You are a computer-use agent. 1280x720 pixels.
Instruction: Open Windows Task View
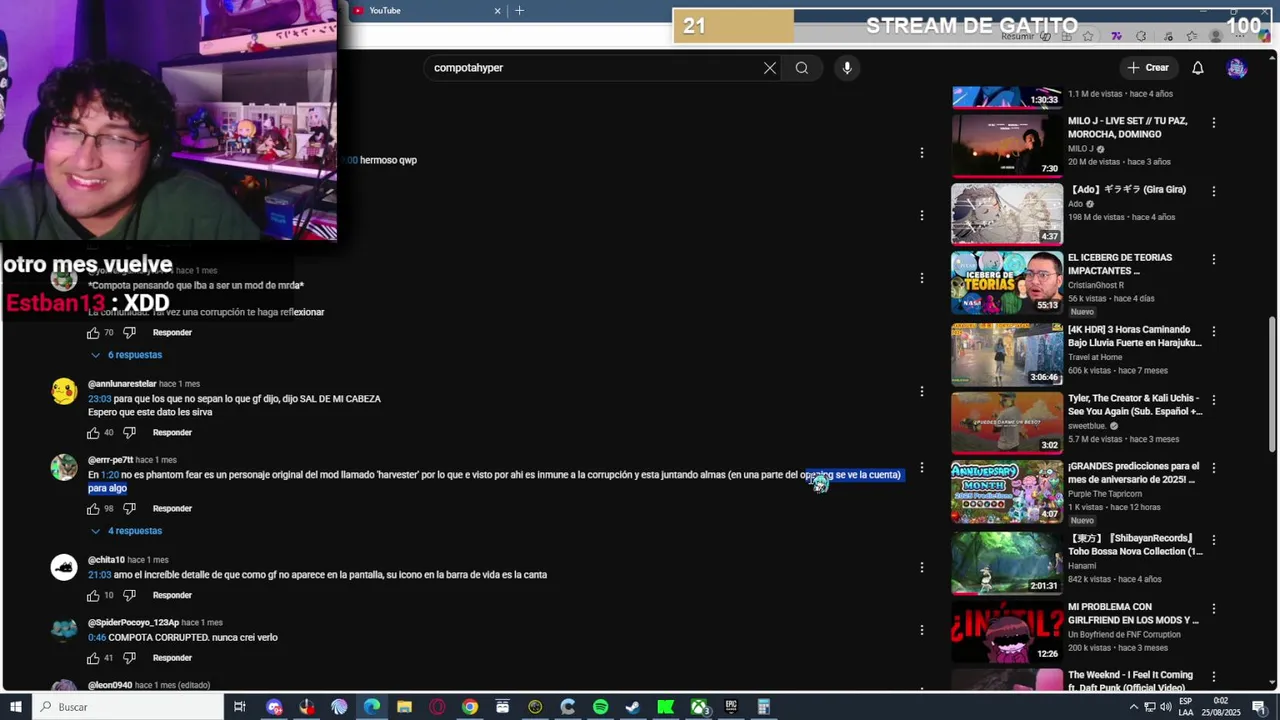pos(240,707)
